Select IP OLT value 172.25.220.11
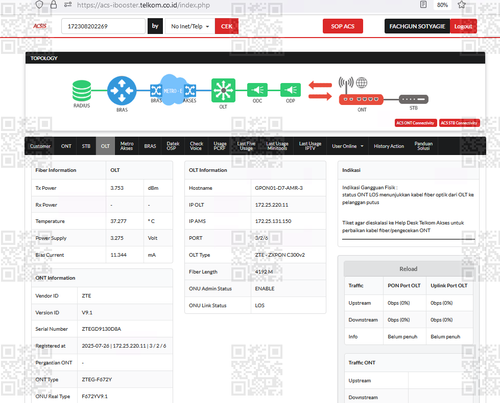The width and height of the screenshot is (500, 403). point(271,205)
